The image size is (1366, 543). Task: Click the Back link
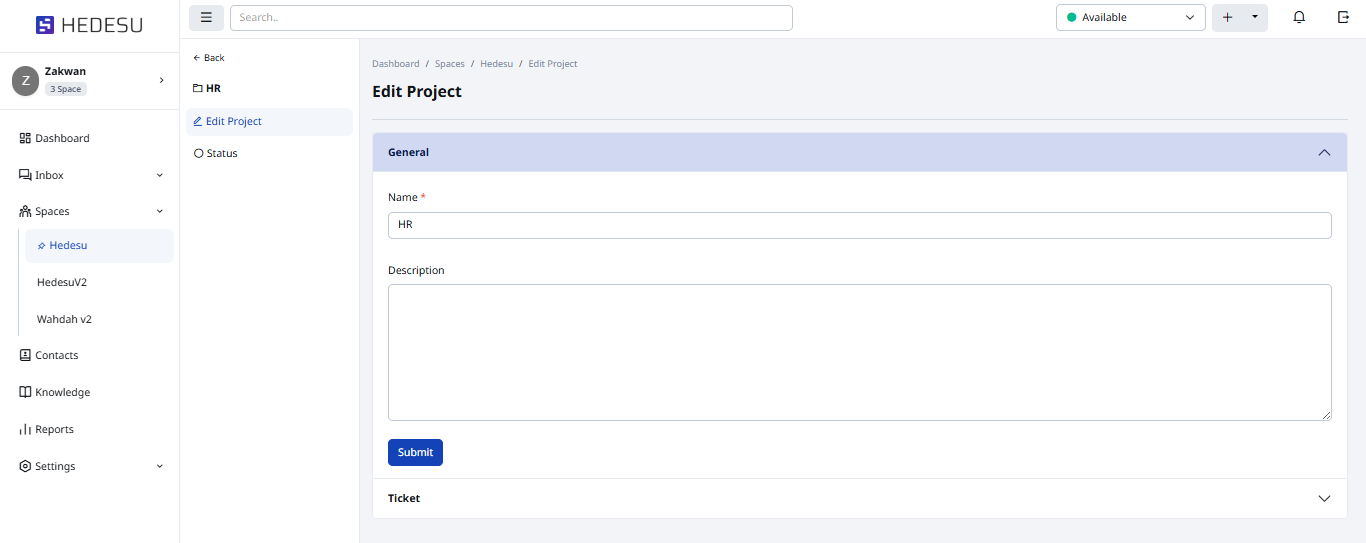[x=209, y=58]
